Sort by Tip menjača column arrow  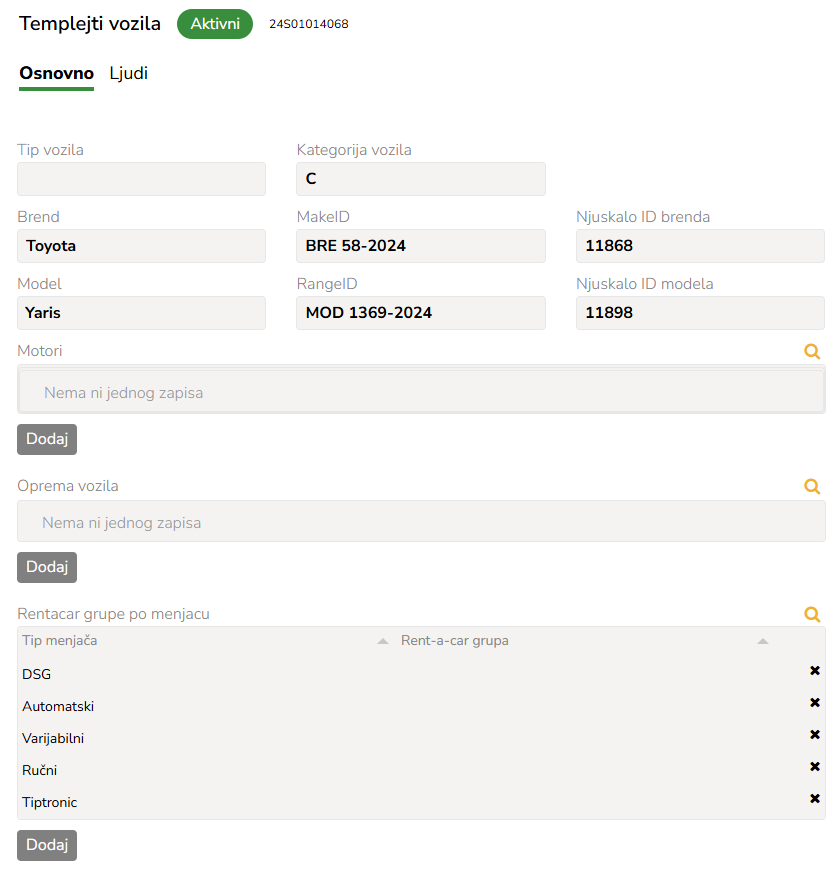pos(383,641)
